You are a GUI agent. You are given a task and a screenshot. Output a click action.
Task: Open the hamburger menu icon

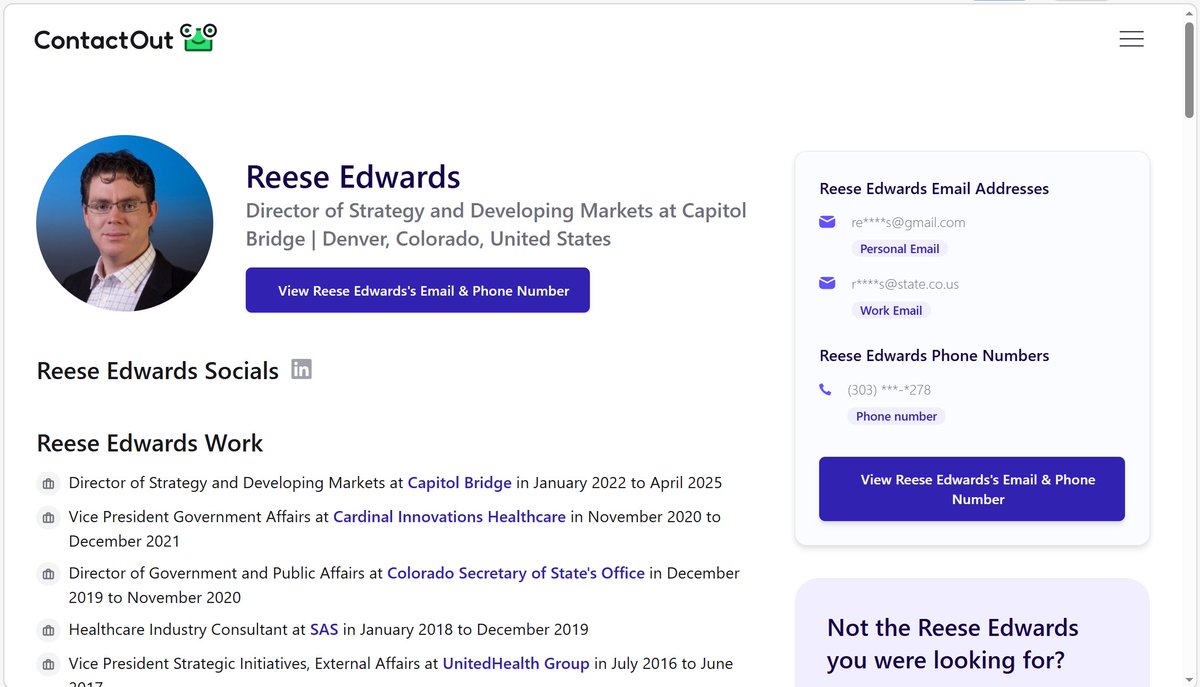point(1131,39)
